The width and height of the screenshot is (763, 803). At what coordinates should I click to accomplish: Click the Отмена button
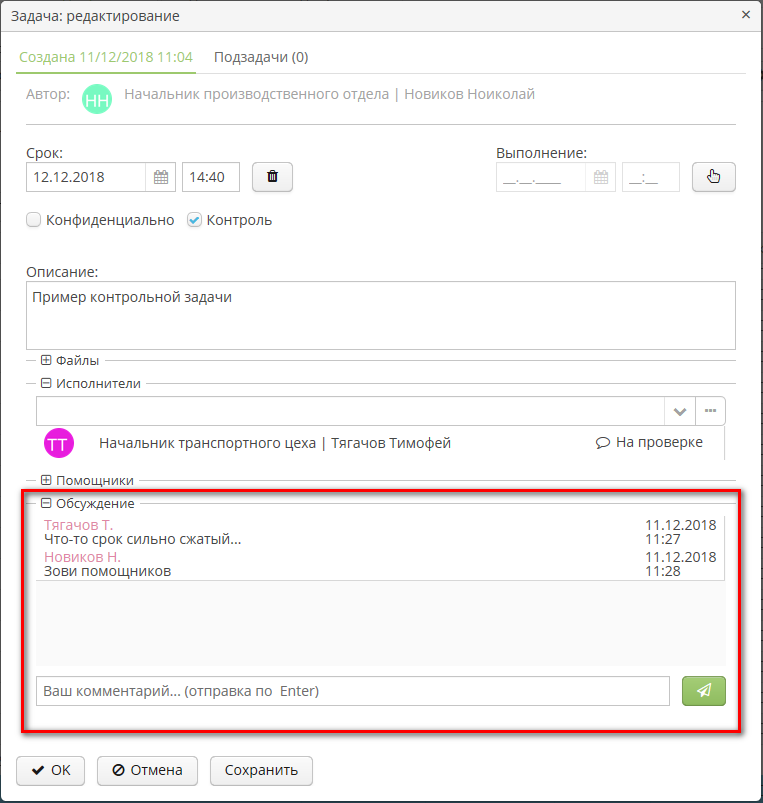point(147,770)
